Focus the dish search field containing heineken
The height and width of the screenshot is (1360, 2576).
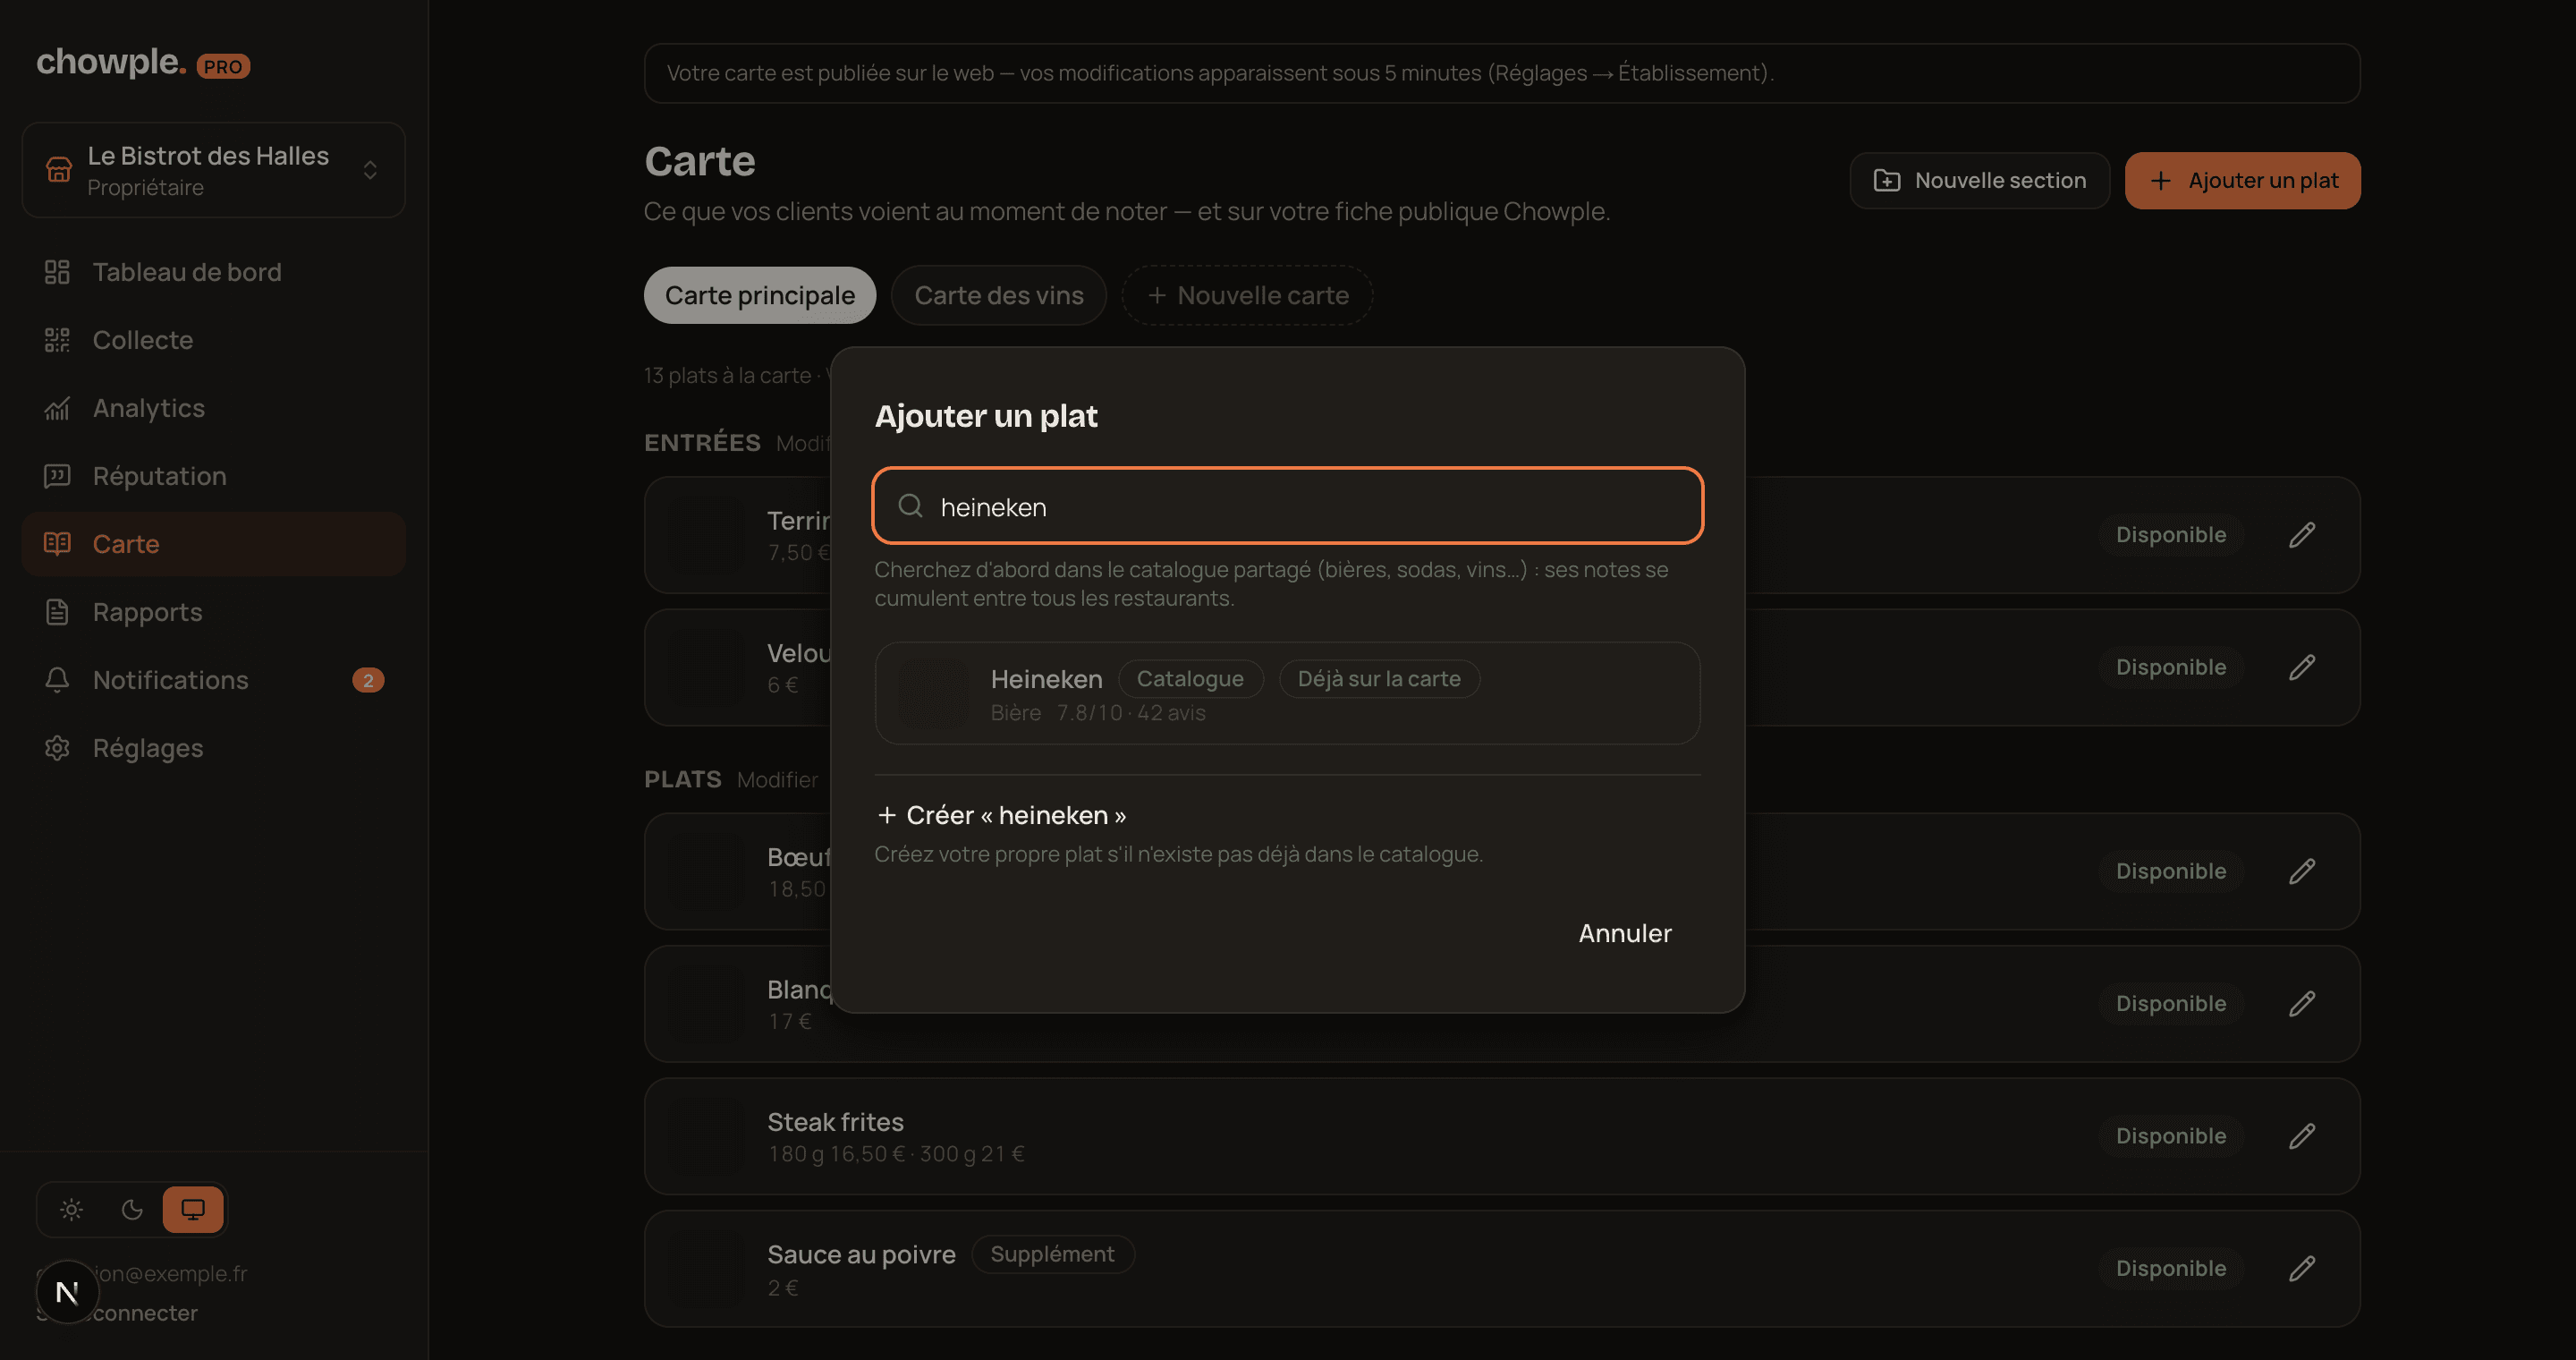1287,506
